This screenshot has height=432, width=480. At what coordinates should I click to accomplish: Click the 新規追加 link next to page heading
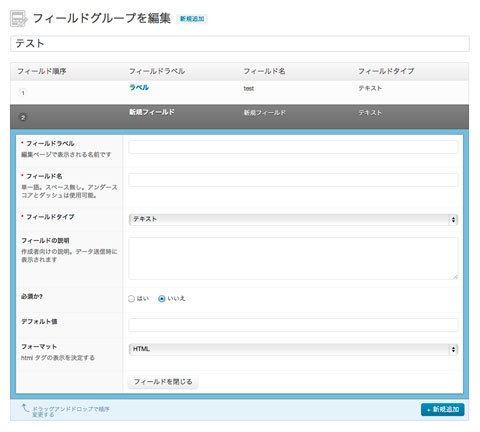(192, 19)
